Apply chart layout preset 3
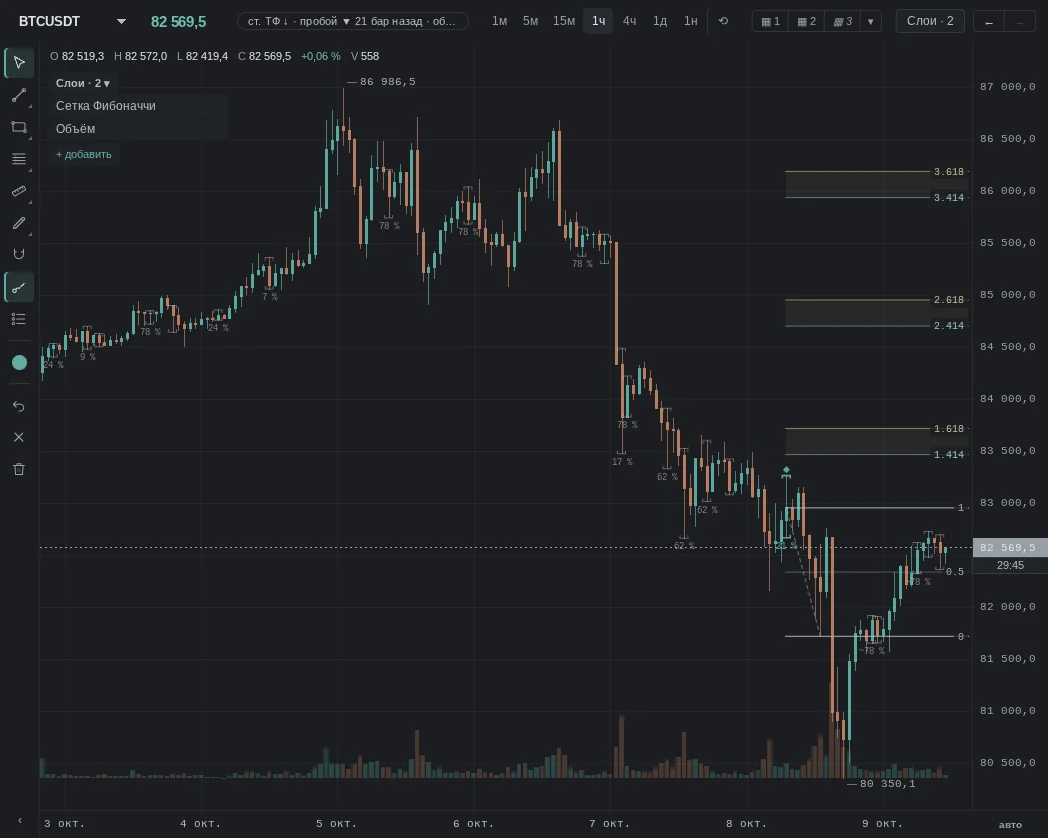 (843, 21)
